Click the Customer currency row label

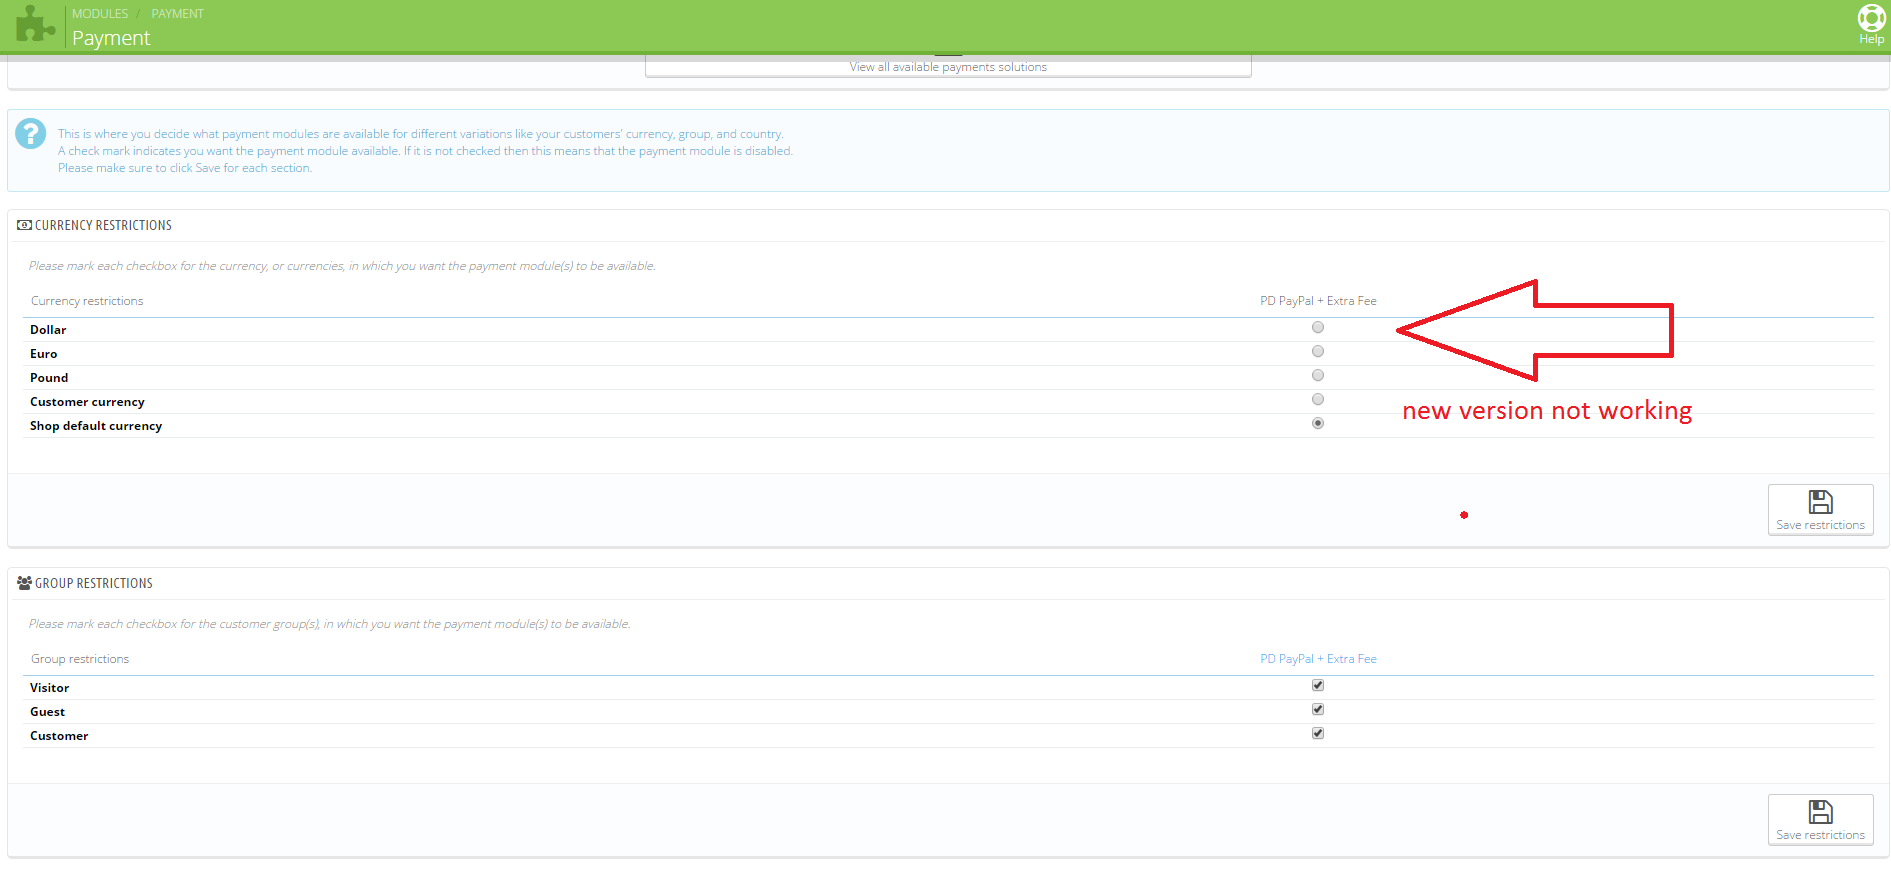click(x=87, y=402)
